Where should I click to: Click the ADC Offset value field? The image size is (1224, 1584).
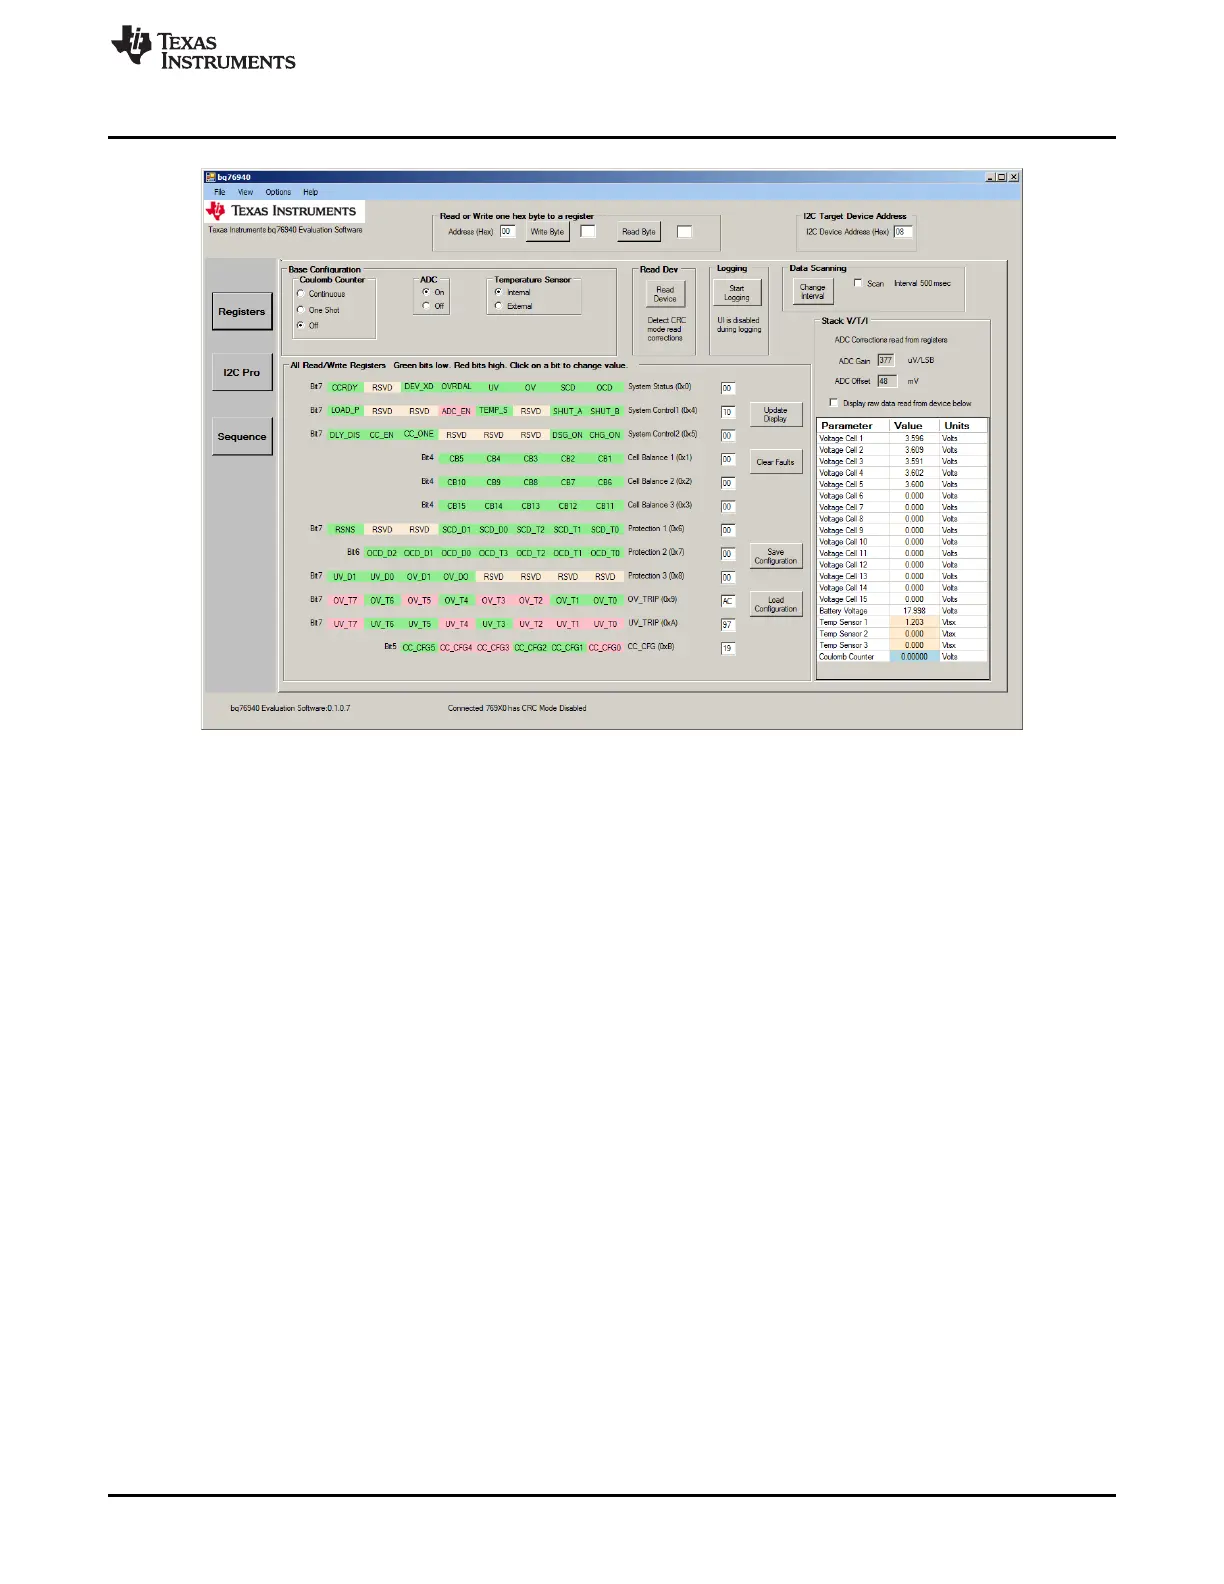click(886, 381)
